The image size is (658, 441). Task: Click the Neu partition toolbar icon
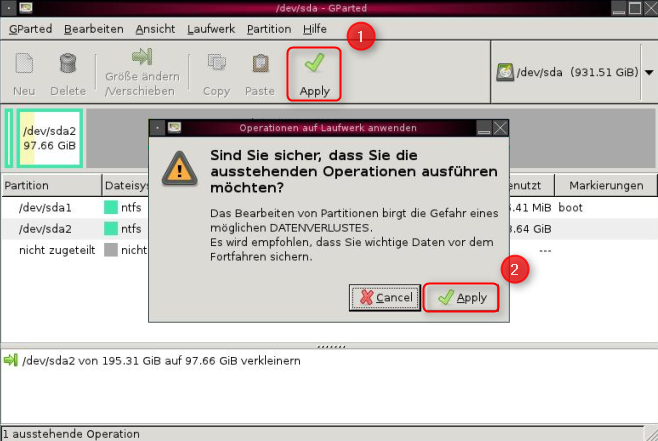point(24,64)
